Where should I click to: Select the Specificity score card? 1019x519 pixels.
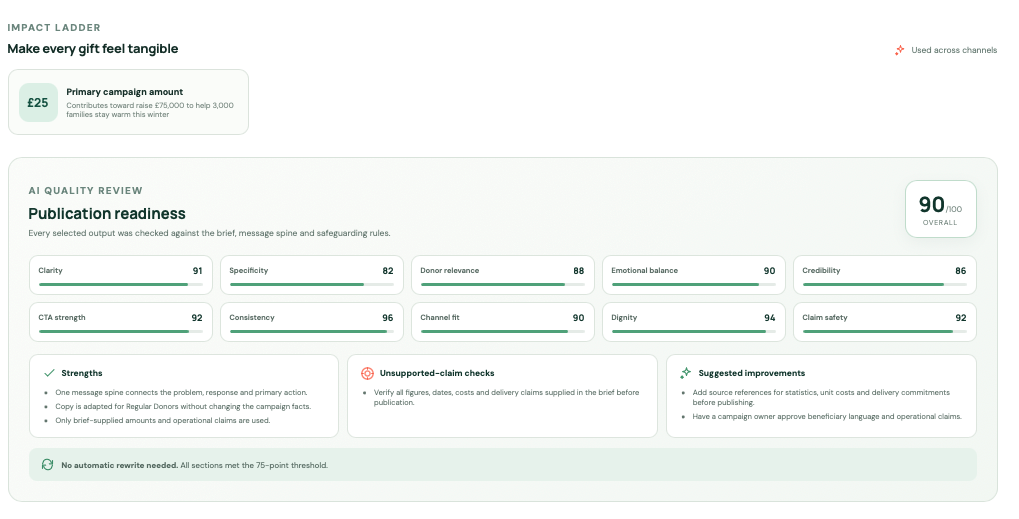point(311,275)
